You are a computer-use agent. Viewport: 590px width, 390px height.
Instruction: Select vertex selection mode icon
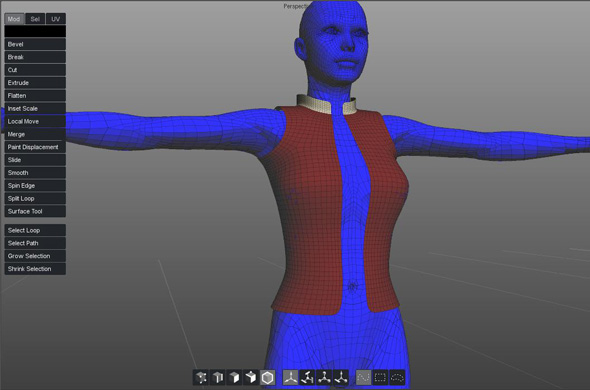coord(201,377)
